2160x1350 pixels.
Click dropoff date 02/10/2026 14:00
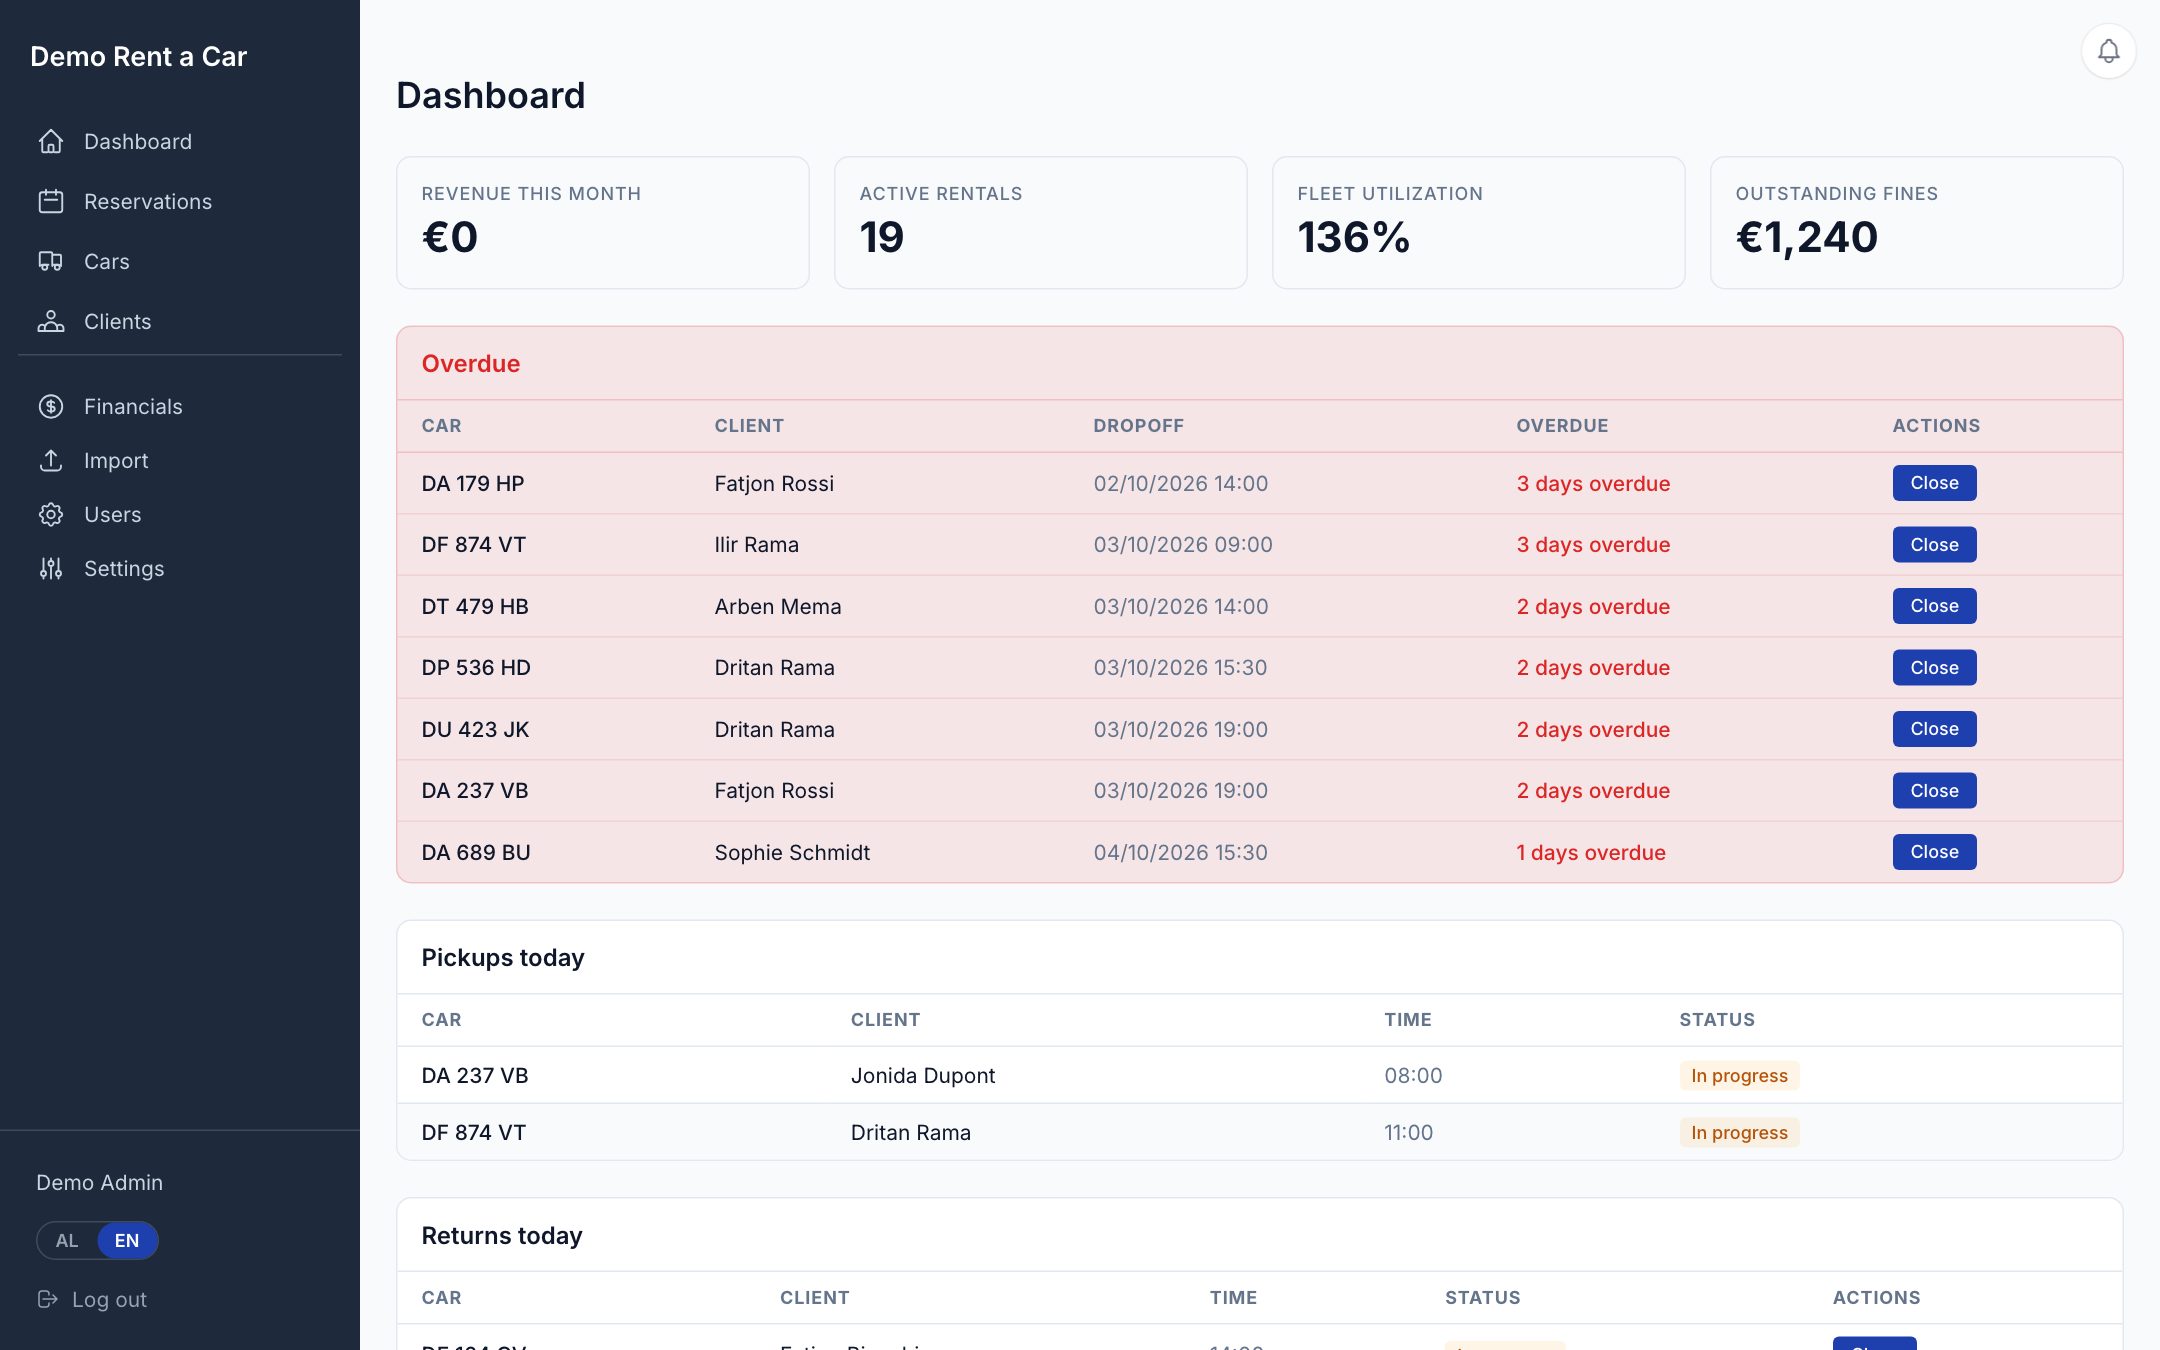[x=1180, y=483]
